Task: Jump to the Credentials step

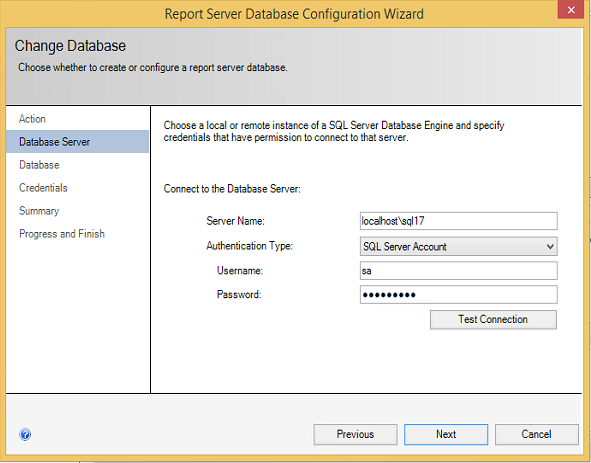Action: point(43,188)
